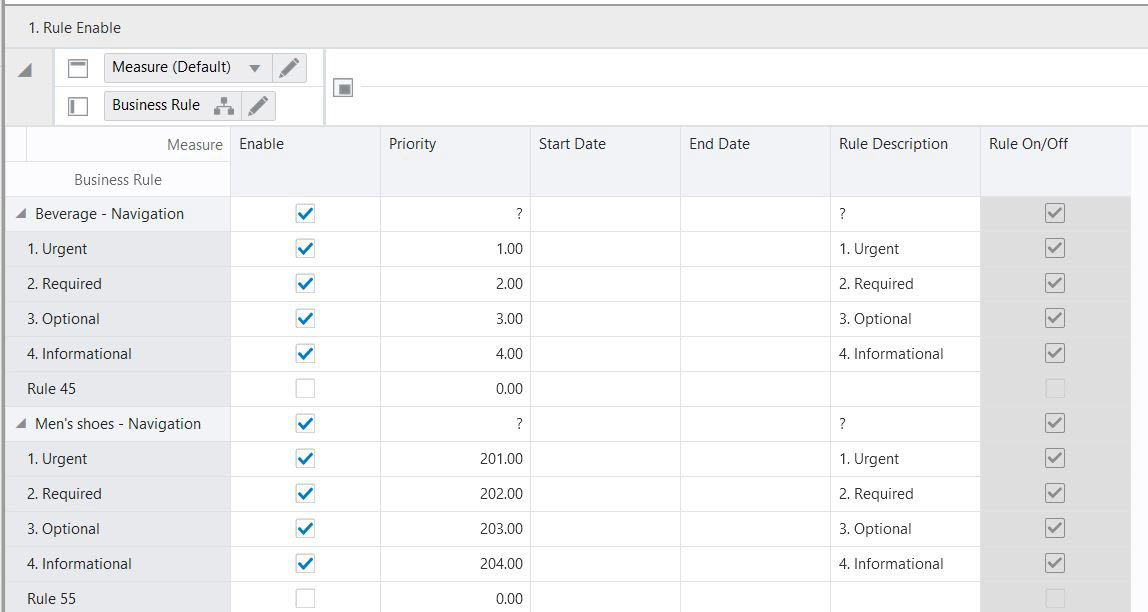
Task: Click the rows axis icon beside Business Rule
Action: pyautogui.click(x=80, y=105)
